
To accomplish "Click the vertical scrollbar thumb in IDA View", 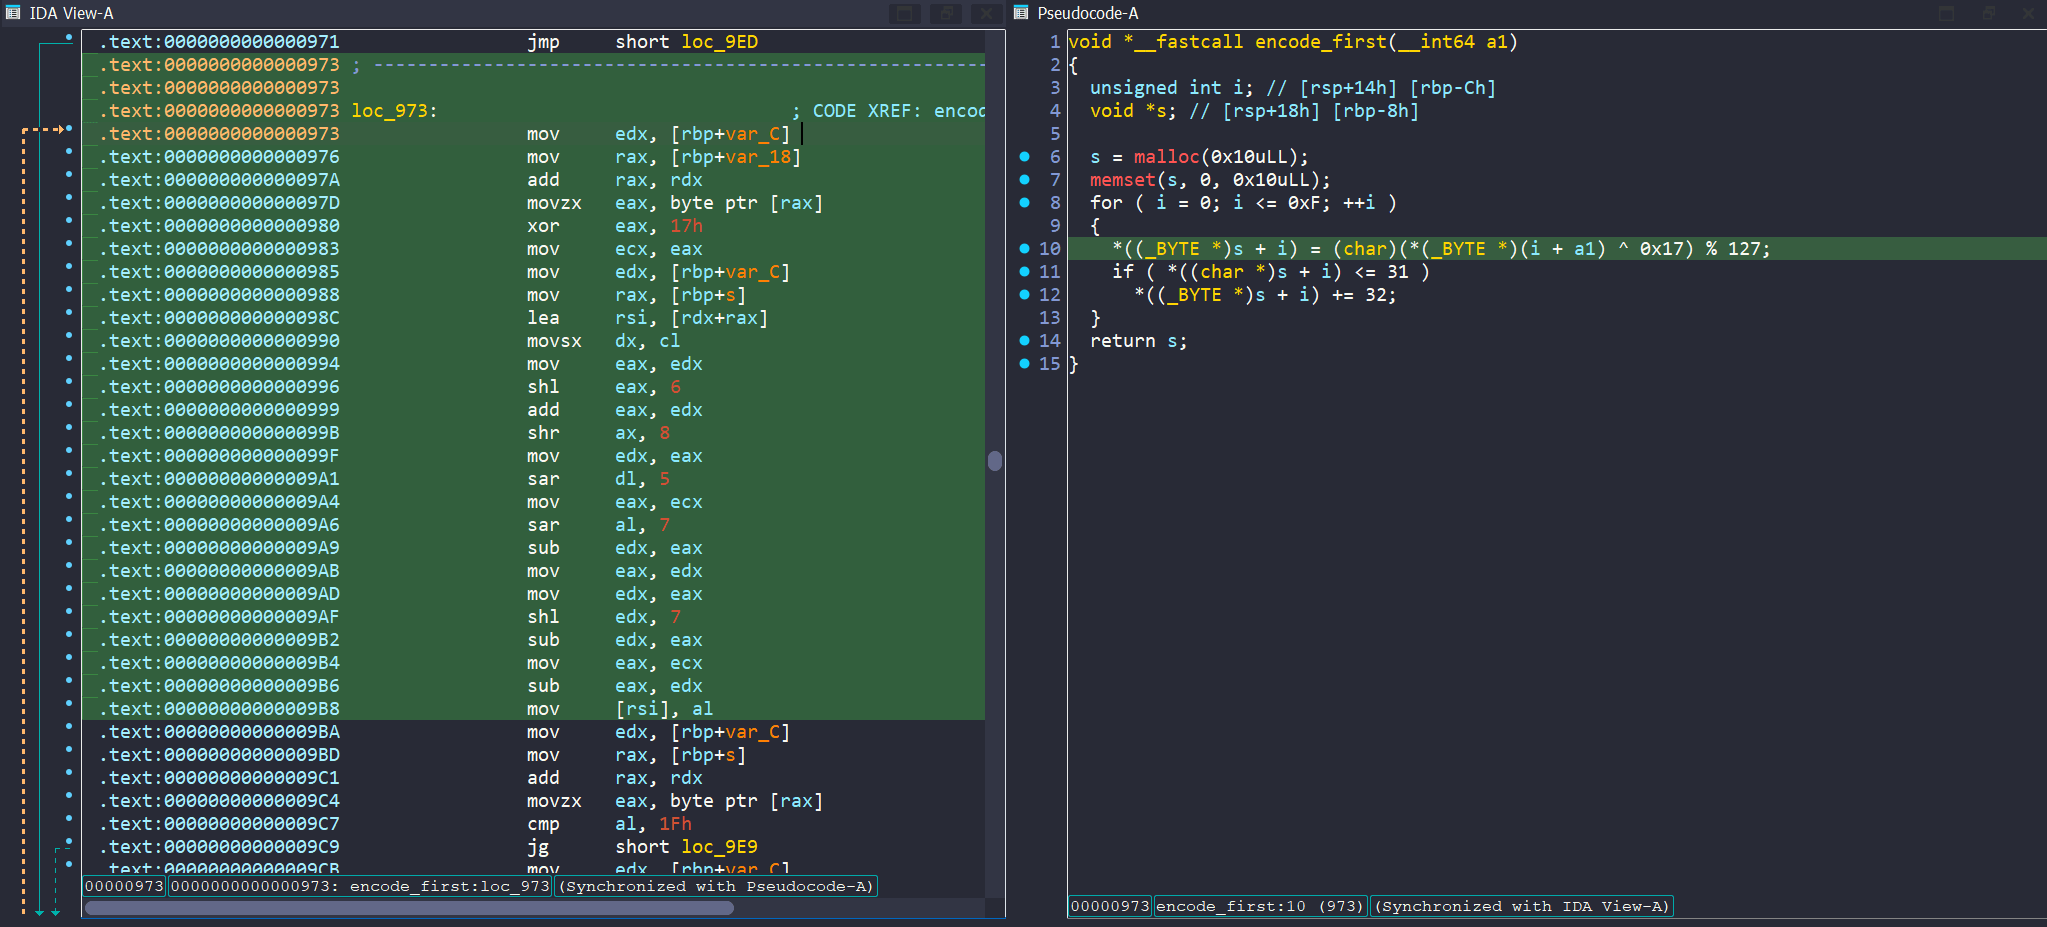I will [995, 461].
